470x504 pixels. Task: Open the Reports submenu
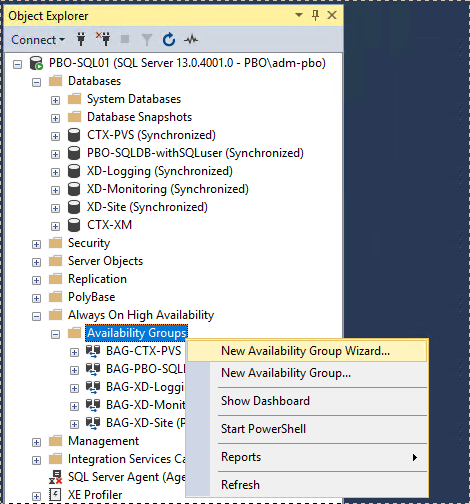coord(307,457)
